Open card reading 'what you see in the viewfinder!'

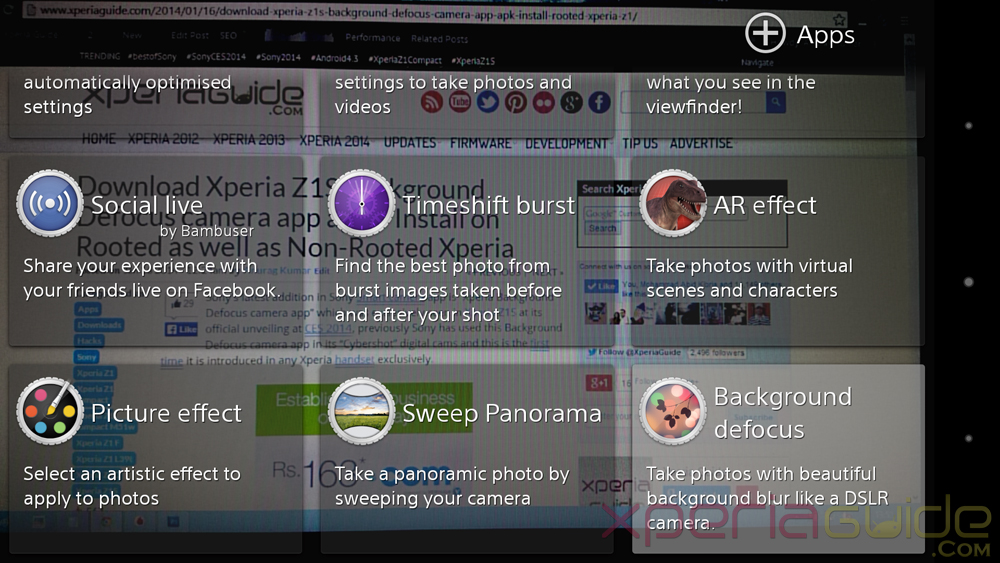(x=778, y=103)
